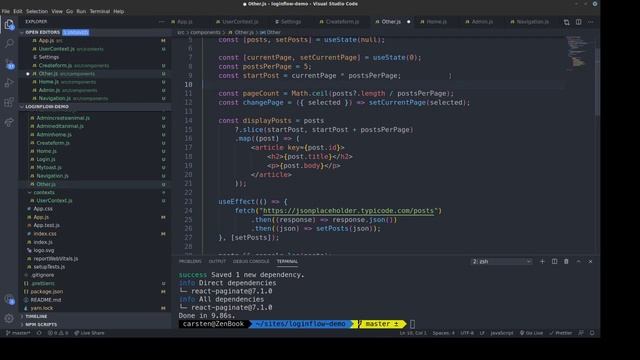Open errors and warnings count in status bar
This screenshot has height=360, width=640.
pyautogui.click(x=58, y=333)
